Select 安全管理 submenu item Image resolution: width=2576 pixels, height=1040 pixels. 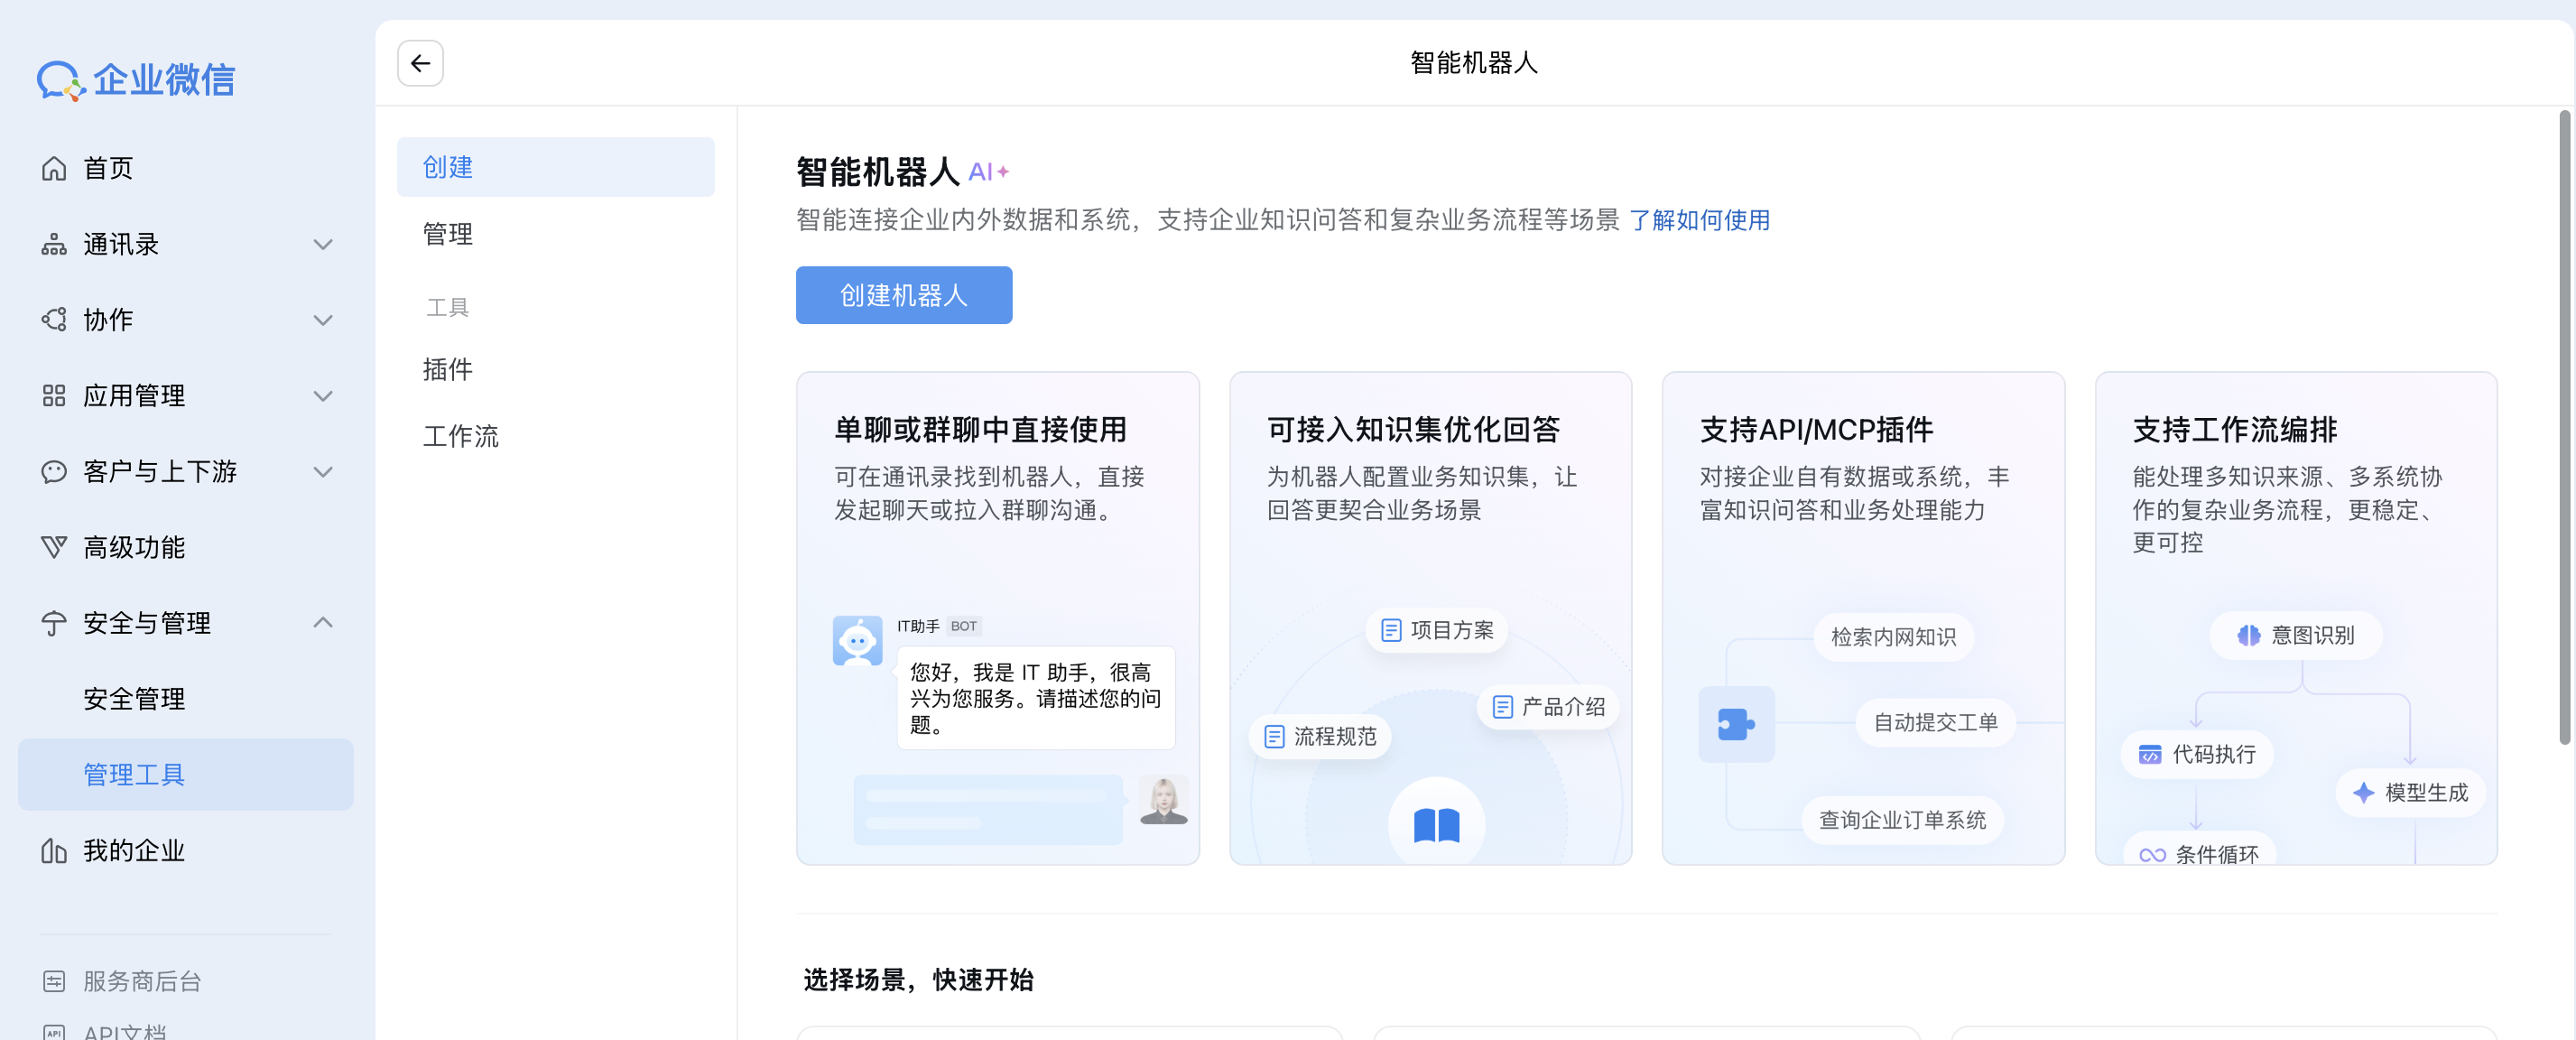(x=186, y=699)
